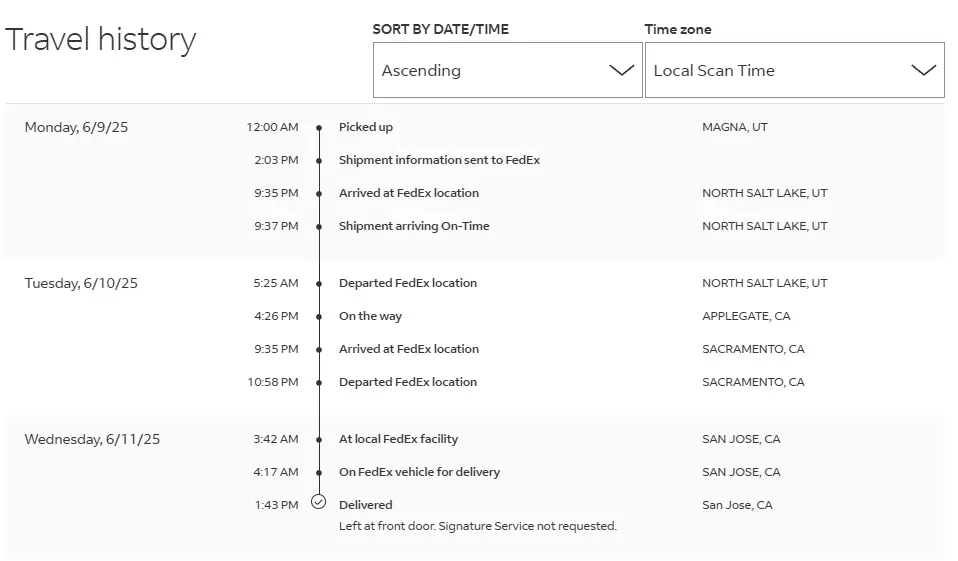The width and height of the screenshot is (958, 561).
Task: Open the Sort by Date/Time dropdown
Action: [507, 70]
